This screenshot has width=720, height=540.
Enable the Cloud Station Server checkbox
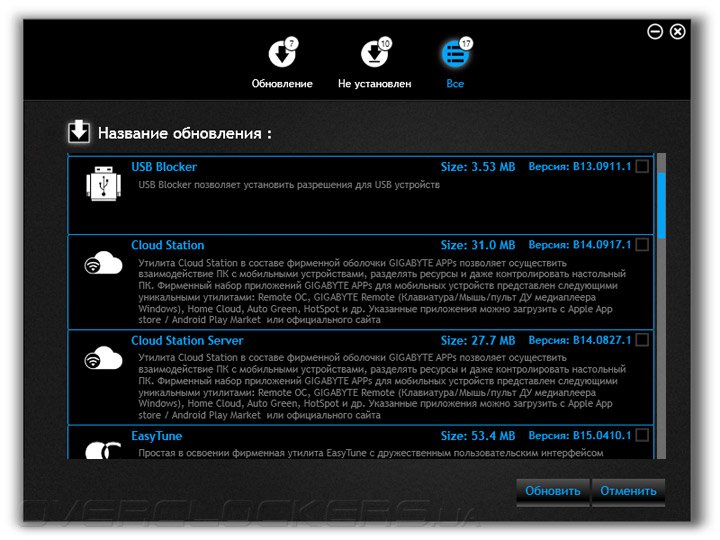pos(642,340)
